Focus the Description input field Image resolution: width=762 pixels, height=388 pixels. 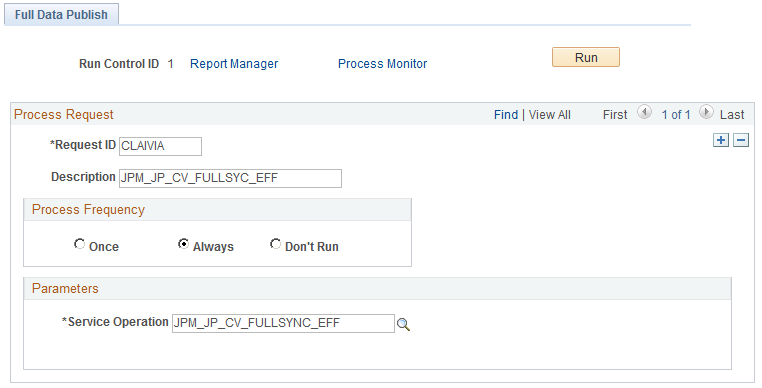pos(230,178)
